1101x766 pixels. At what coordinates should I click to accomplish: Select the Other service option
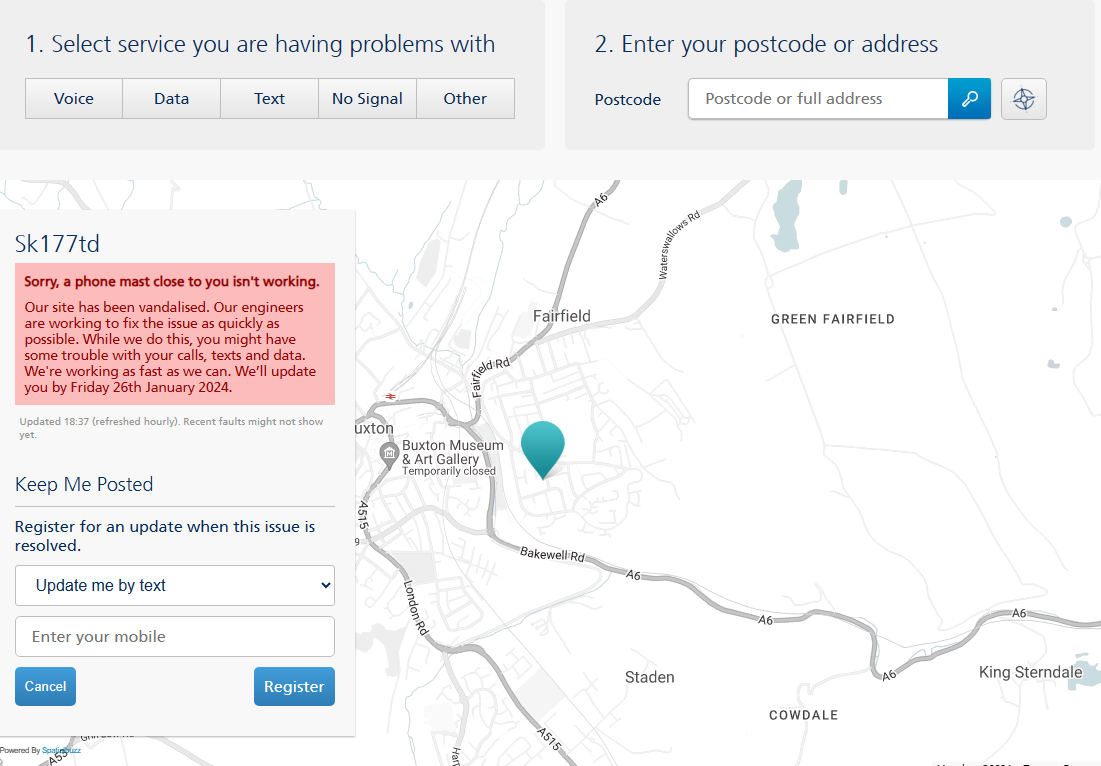coord(465,99)
